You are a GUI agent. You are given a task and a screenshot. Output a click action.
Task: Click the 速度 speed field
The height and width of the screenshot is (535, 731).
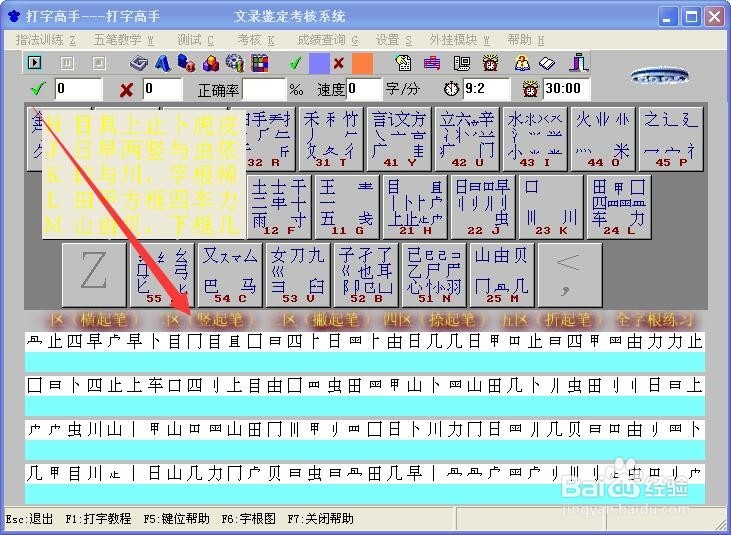(x=364, y=89)
